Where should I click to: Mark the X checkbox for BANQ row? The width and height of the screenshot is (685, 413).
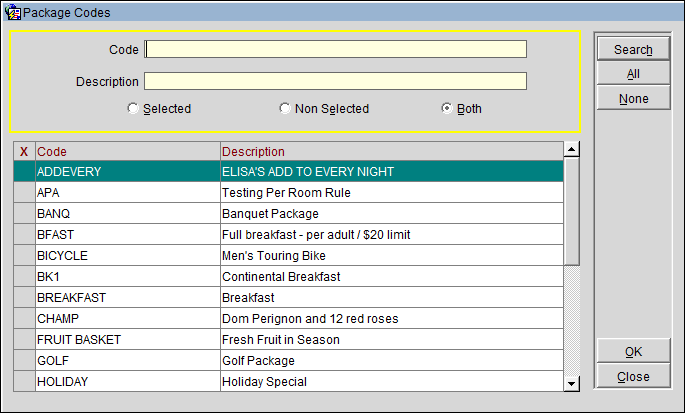[24, 214]
